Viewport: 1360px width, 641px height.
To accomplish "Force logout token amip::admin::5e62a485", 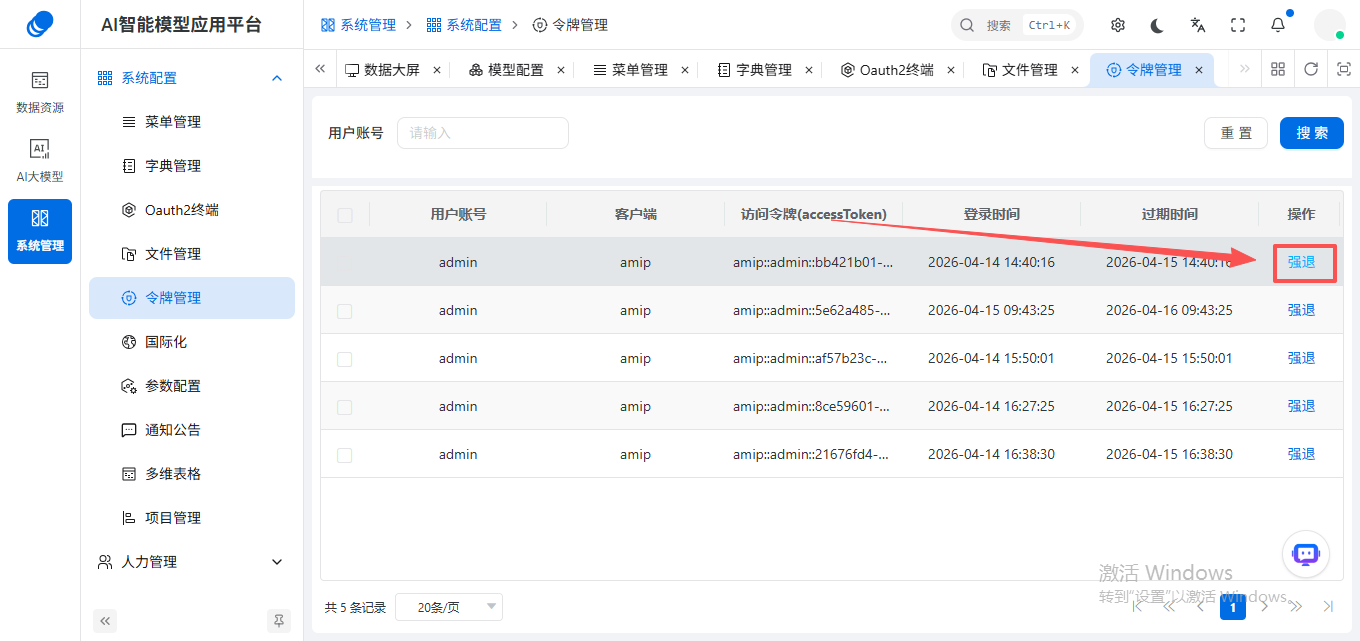I will 1301,310.
